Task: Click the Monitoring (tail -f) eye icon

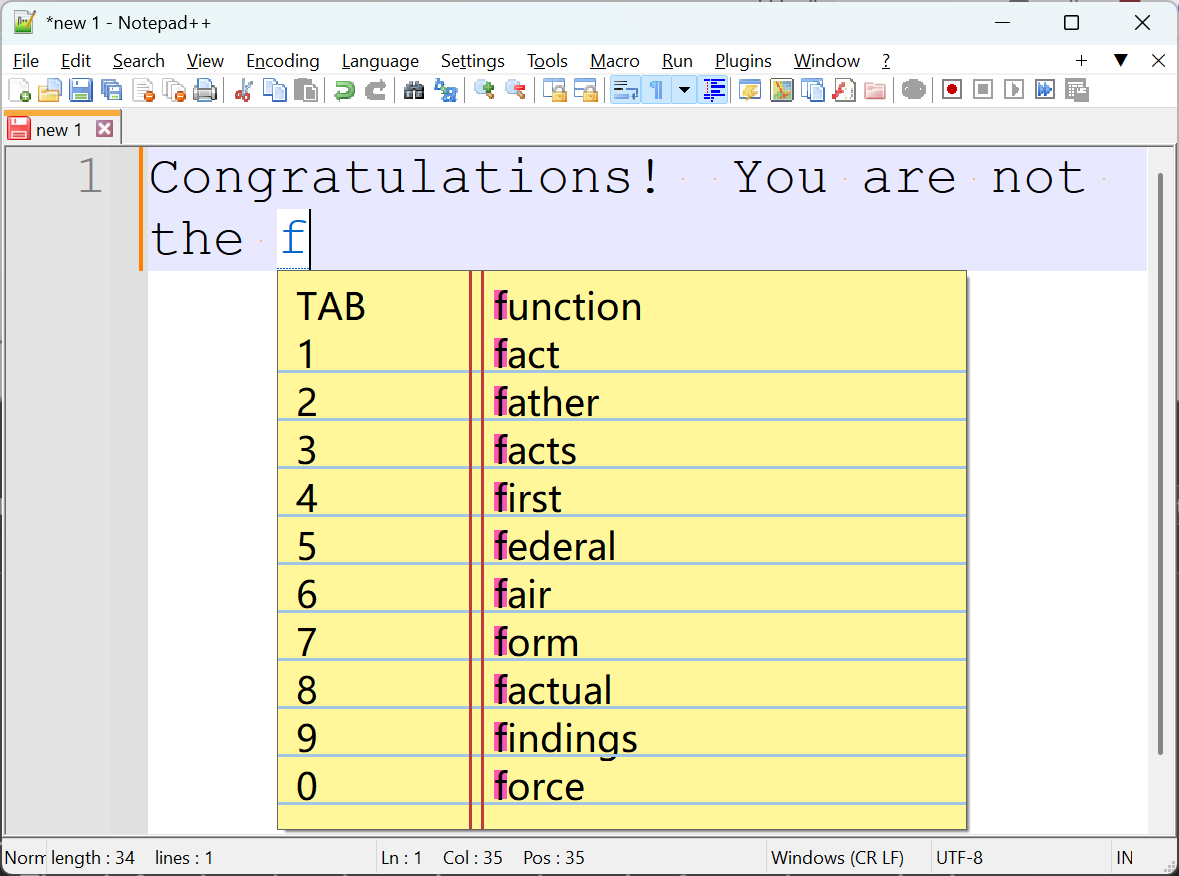Action: [914, 90]
